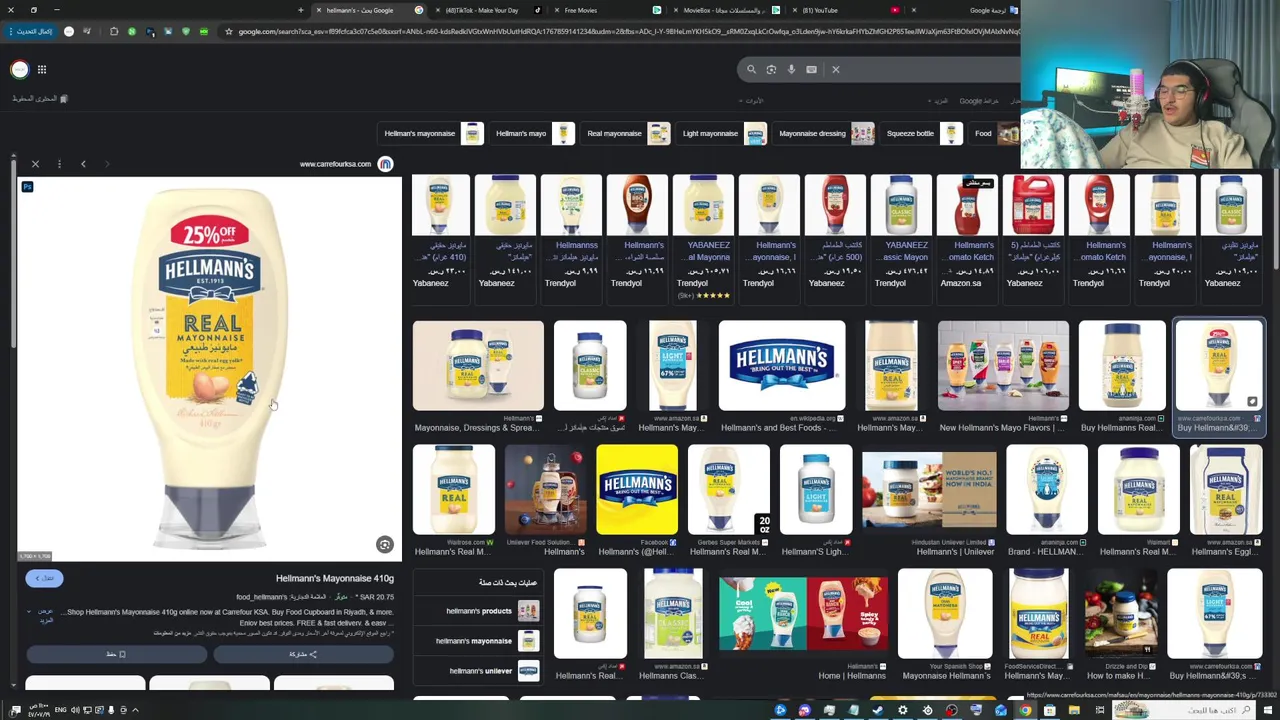Start voice search with microphone icon
Screen dimensions: 1280x720
[791, 70]
